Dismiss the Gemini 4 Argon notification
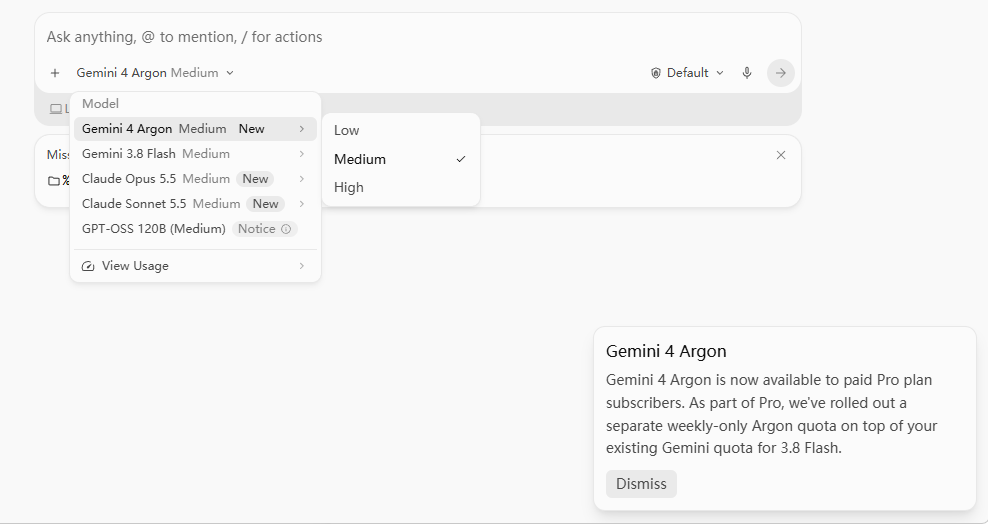988x524 pixels. (641, 484)
